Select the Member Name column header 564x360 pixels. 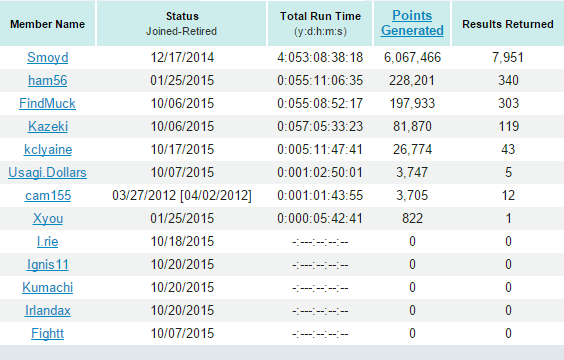click(x=47, y=24)
